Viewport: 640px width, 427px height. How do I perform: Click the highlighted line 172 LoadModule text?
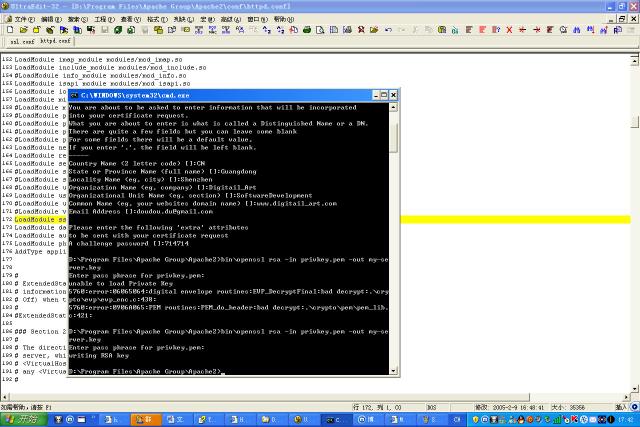coord(40,219)
